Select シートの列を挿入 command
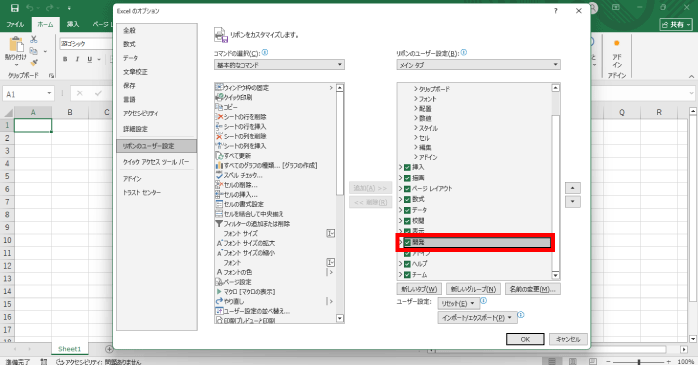Screen dimensions: 698x365 click(274, 146)
